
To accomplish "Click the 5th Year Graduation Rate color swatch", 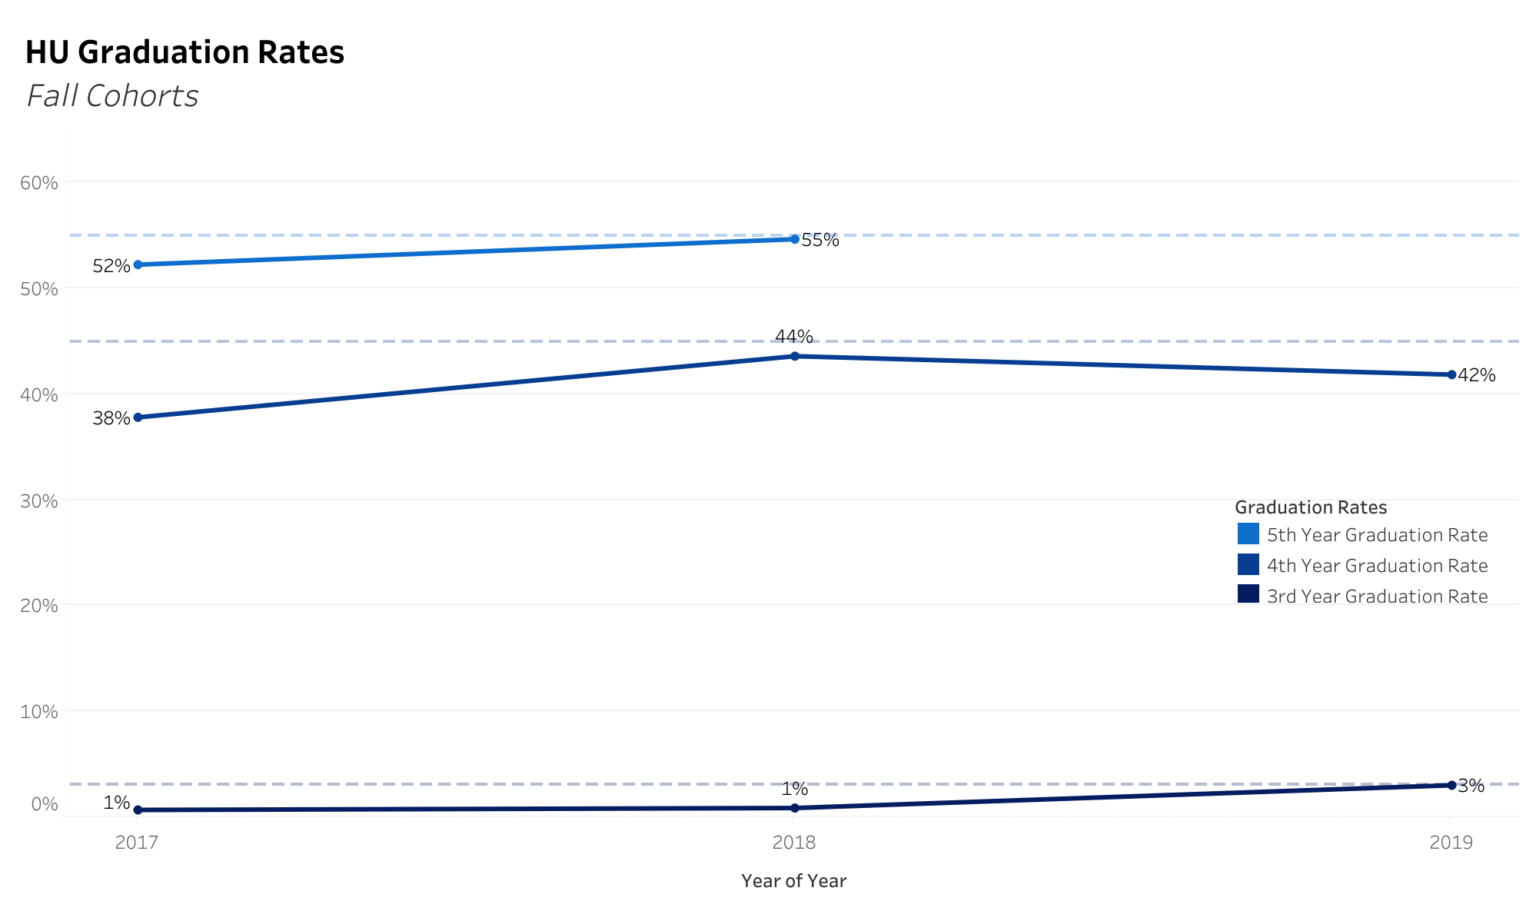I will point(1247,534).
